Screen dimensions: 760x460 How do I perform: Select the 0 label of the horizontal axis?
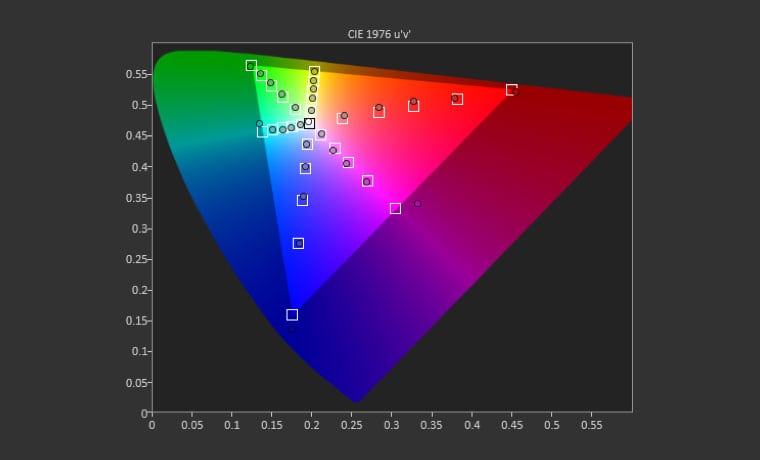point(152,425)
